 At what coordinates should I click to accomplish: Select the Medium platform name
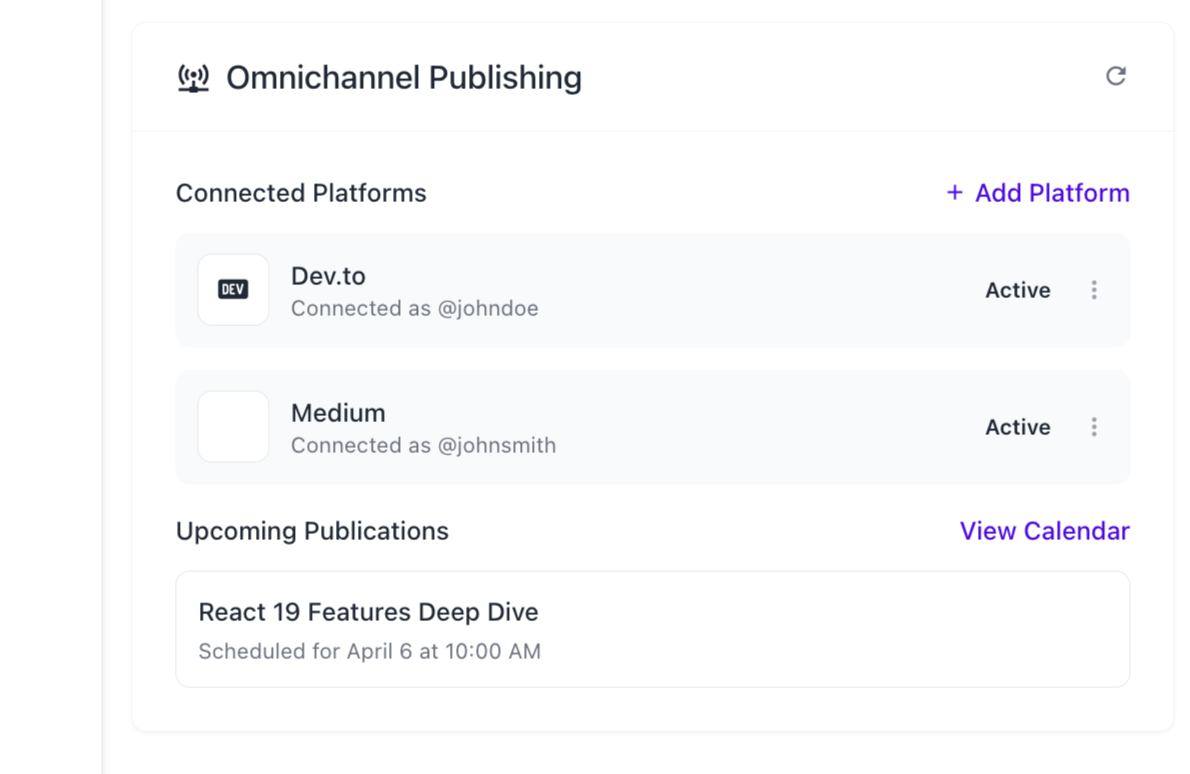click(338, 413)
